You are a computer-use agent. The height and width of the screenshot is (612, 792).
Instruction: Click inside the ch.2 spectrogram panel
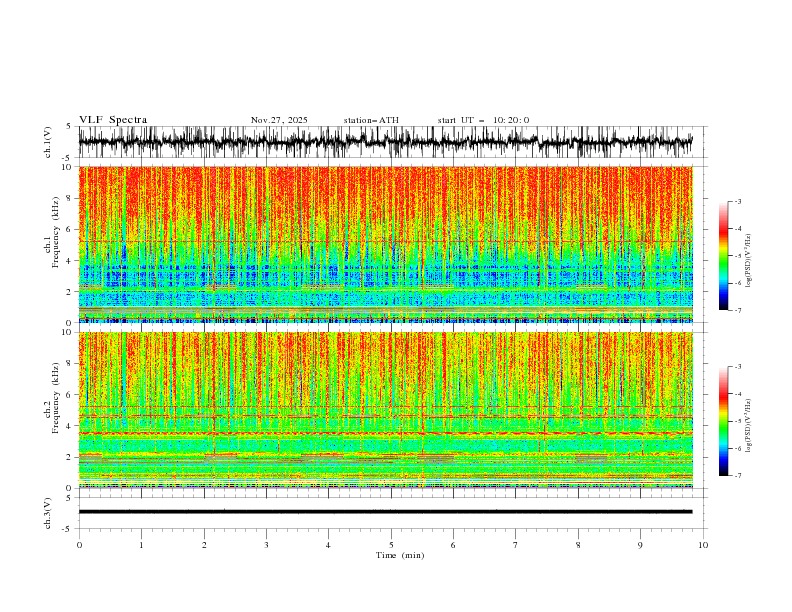[385, 410]
